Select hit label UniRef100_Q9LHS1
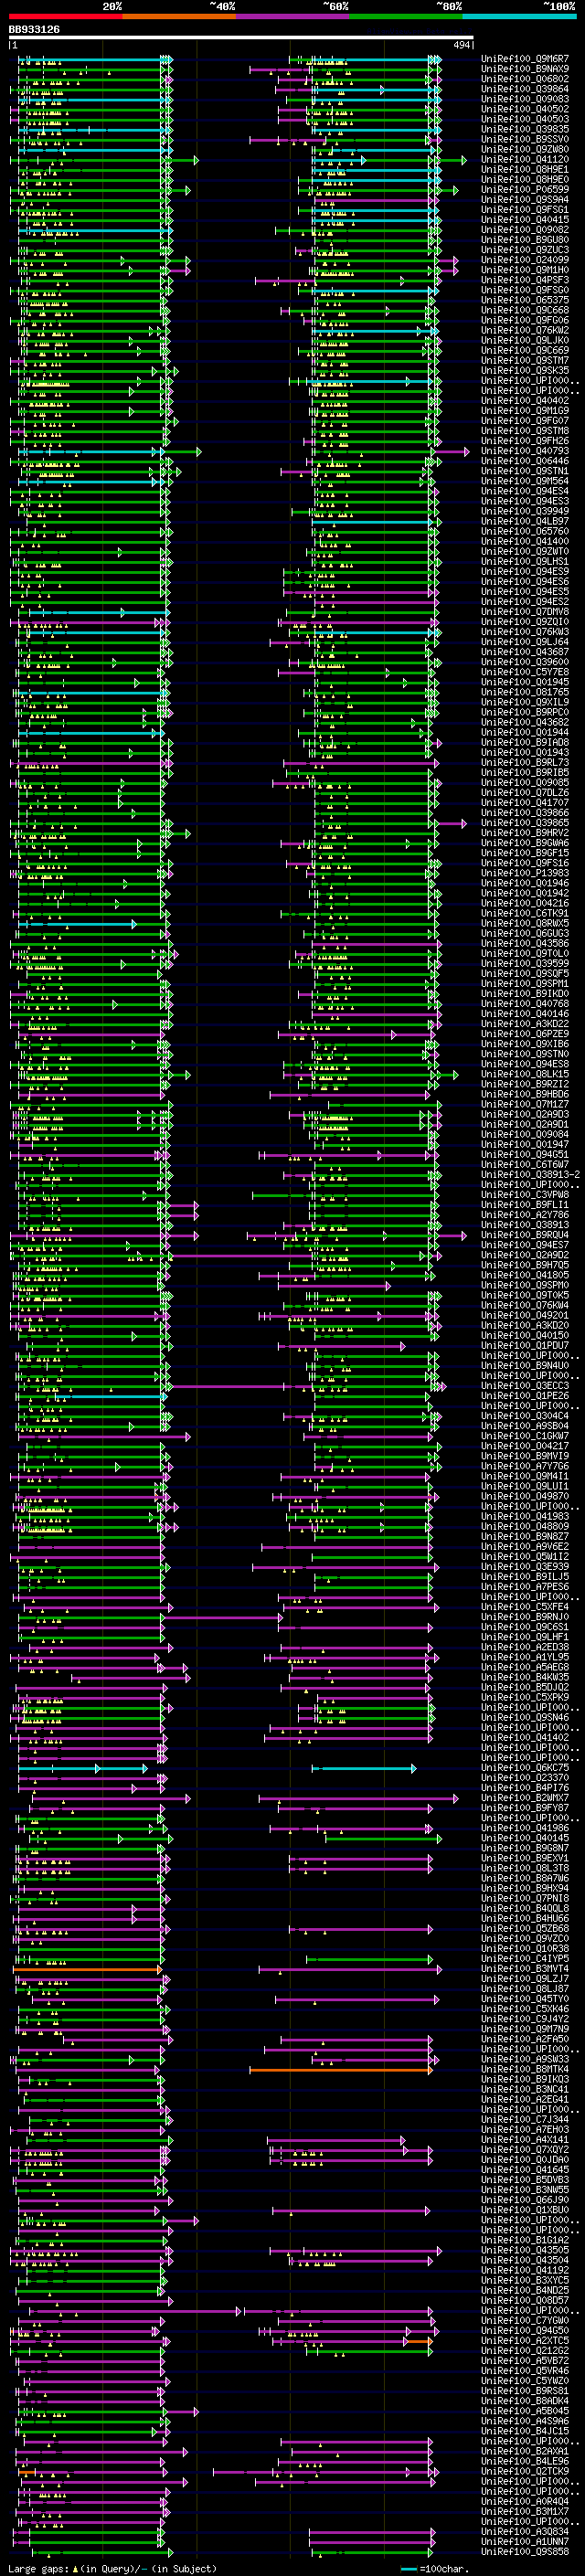 525,561
